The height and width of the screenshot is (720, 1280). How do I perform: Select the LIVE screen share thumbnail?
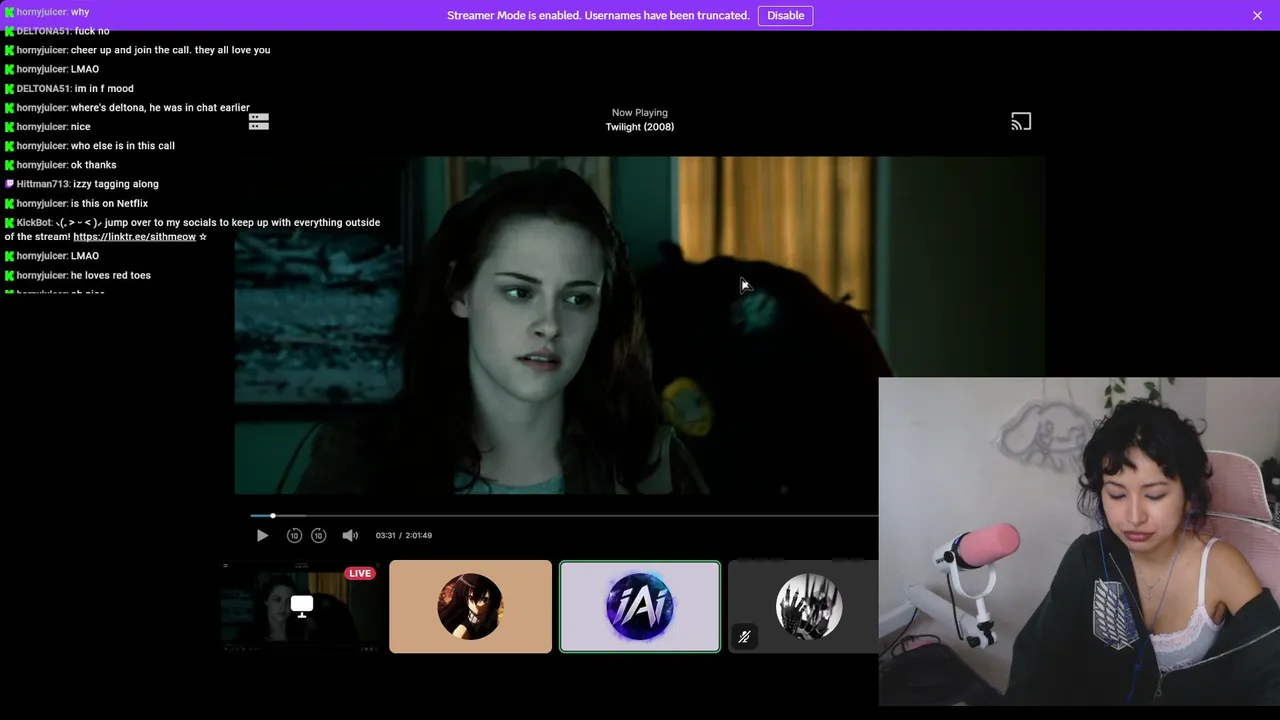coord(301,607)
